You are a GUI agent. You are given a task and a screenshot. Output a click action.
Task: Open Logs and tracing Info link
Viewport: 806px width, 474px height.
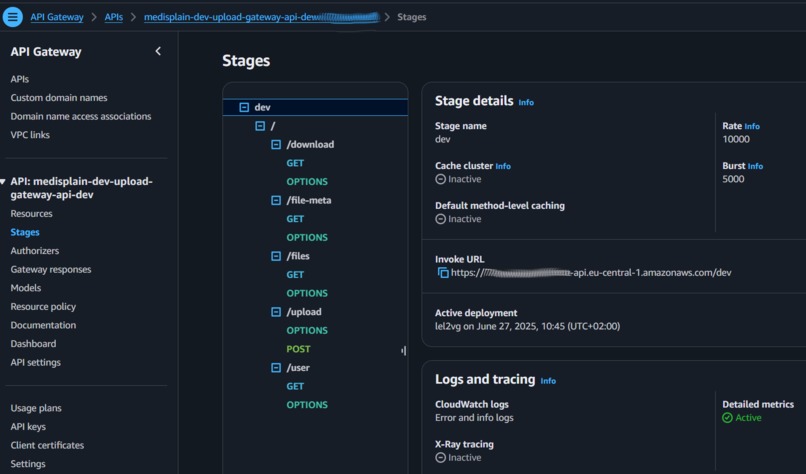tap(548, 381)
